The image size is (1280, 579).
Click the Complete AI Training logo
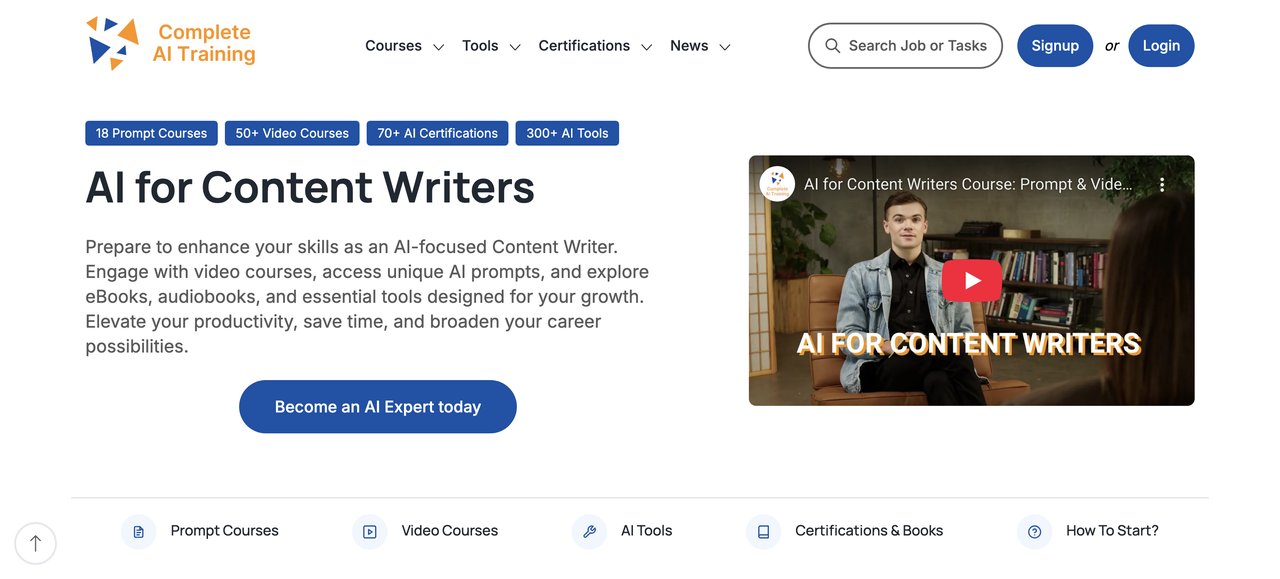170,43
